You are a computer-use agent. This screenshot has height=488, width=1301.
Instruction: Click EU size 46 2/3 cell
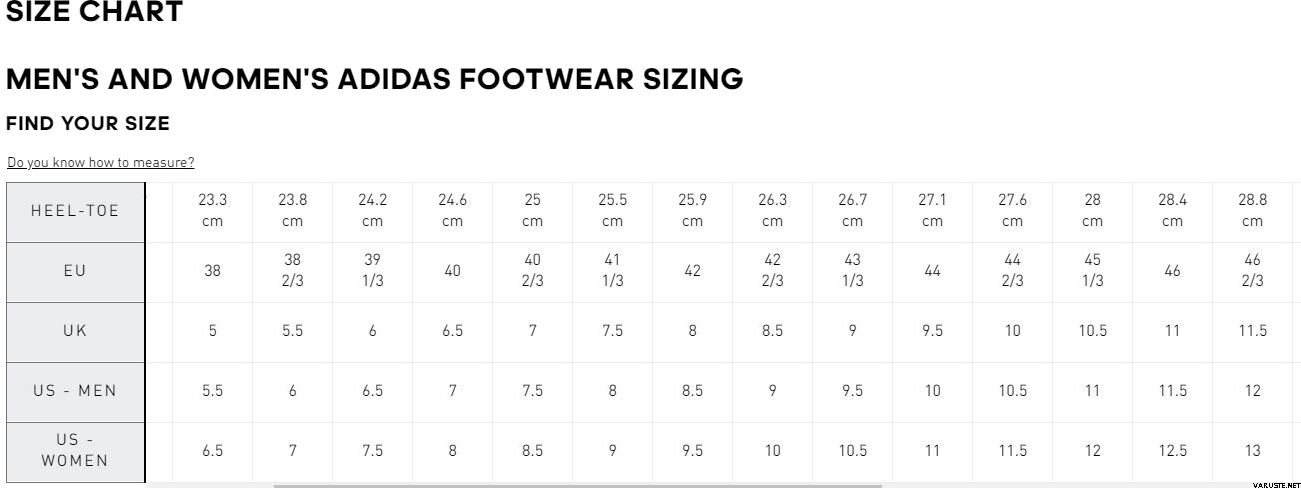tap(1253, 271)
